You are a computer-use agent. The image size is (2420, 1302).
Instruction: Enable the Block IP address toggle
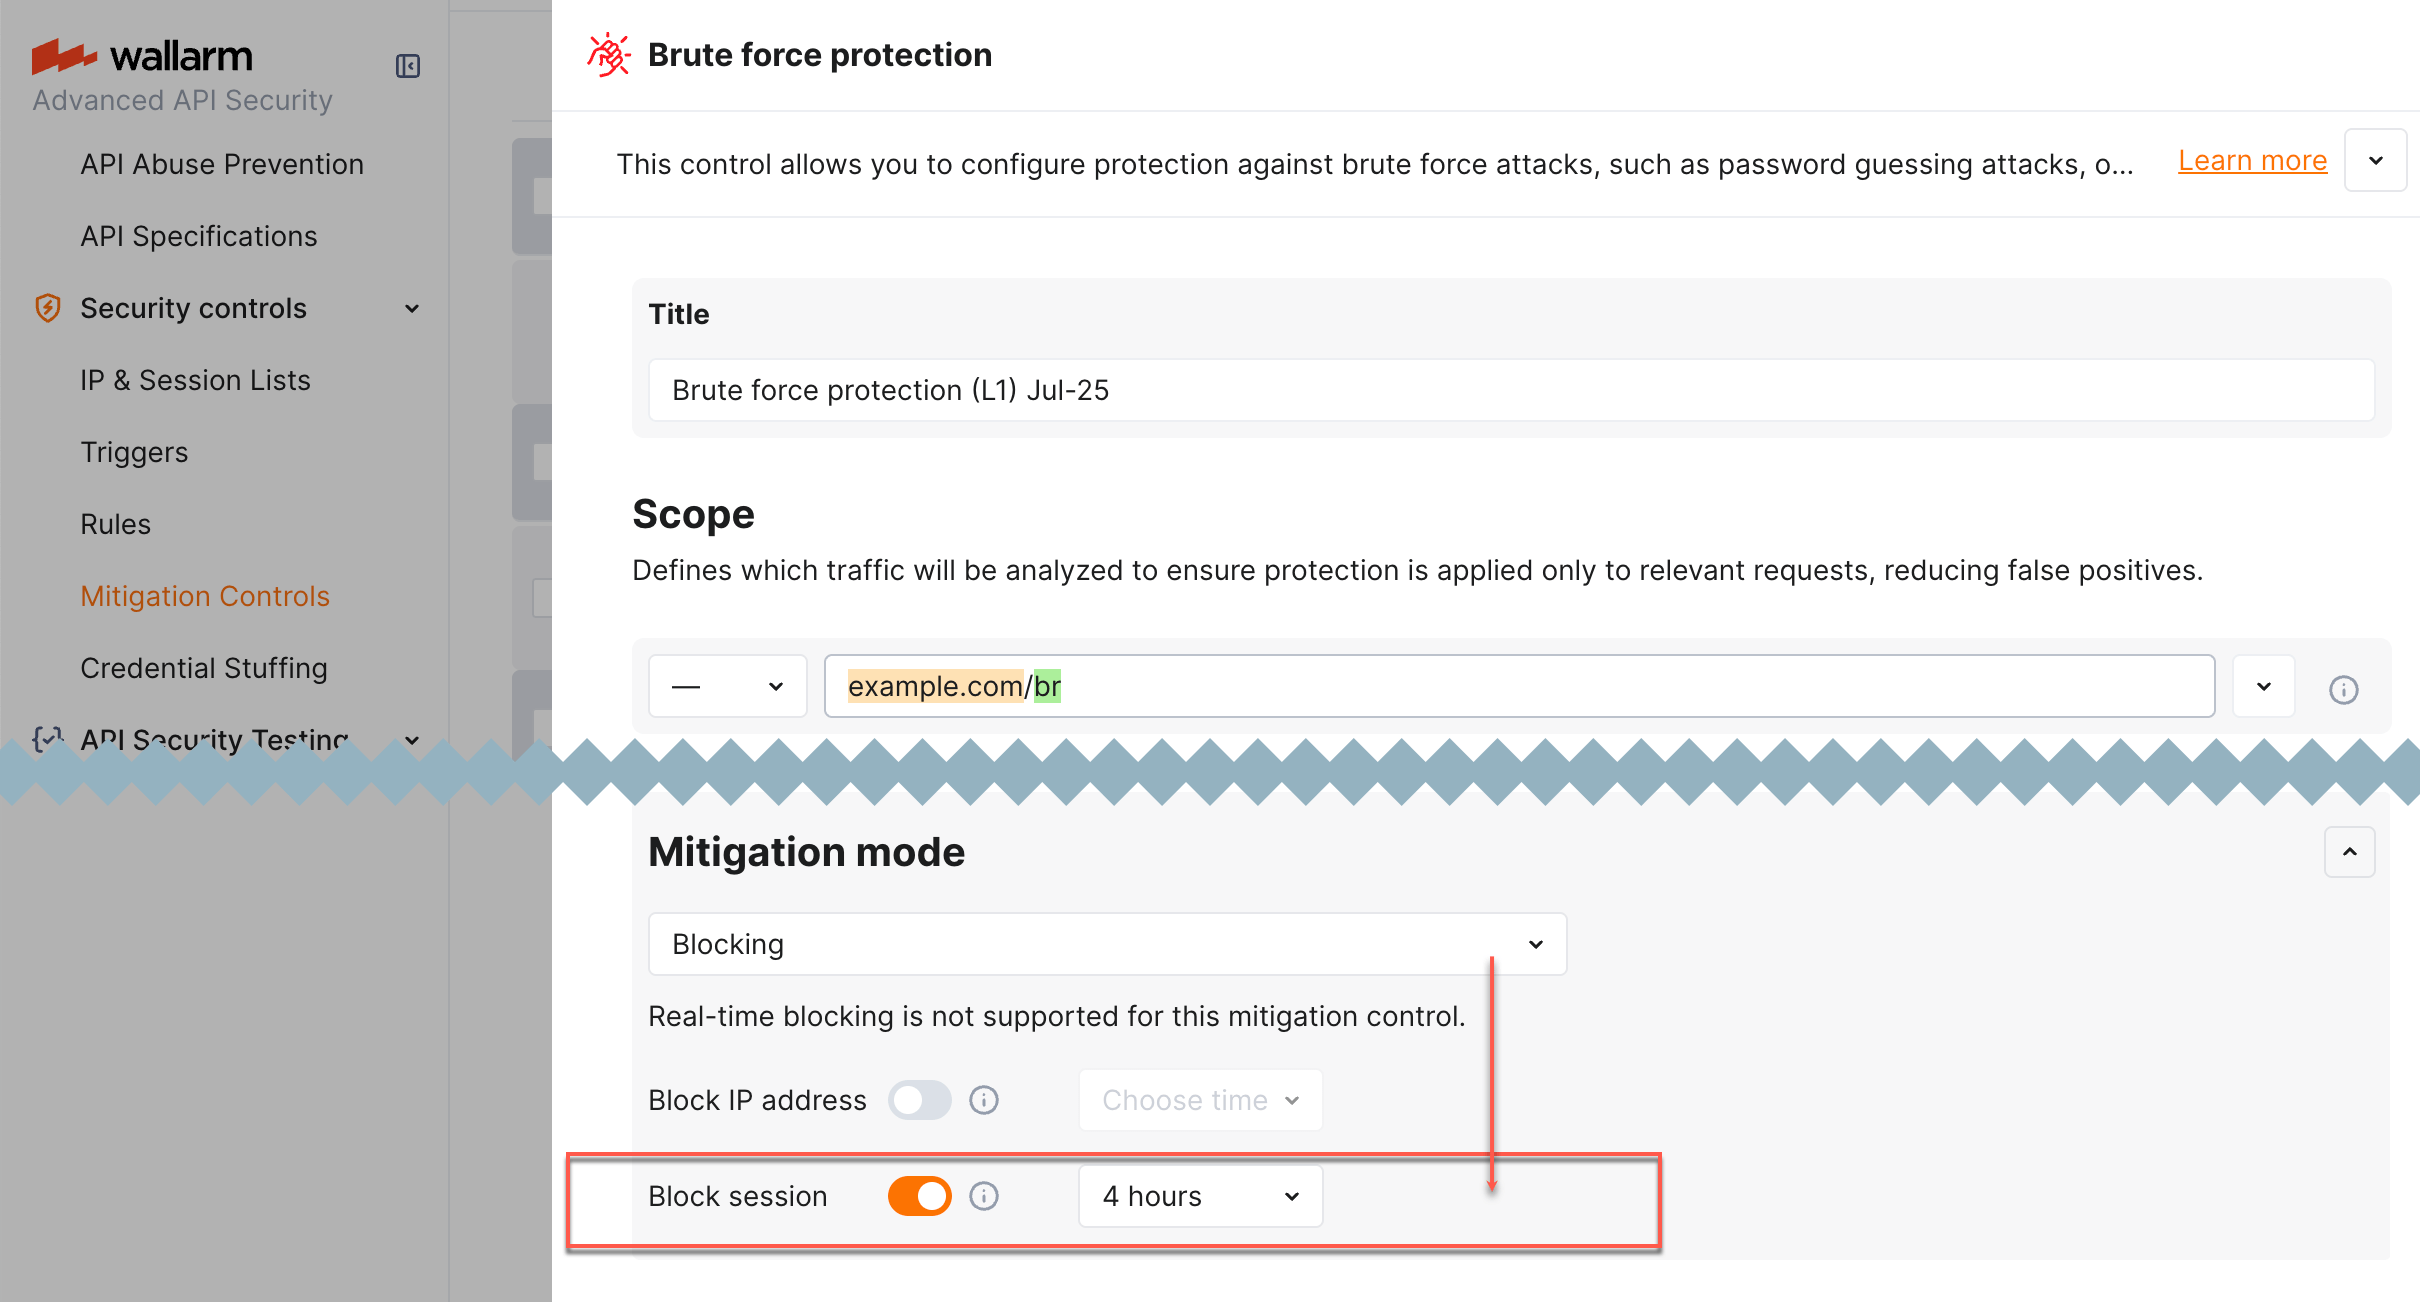click(x=919, y=1100)
